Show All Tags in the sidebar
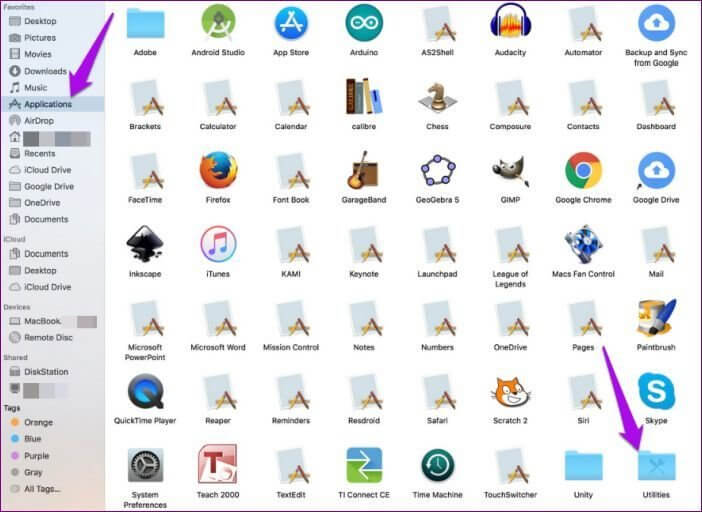 42,488
